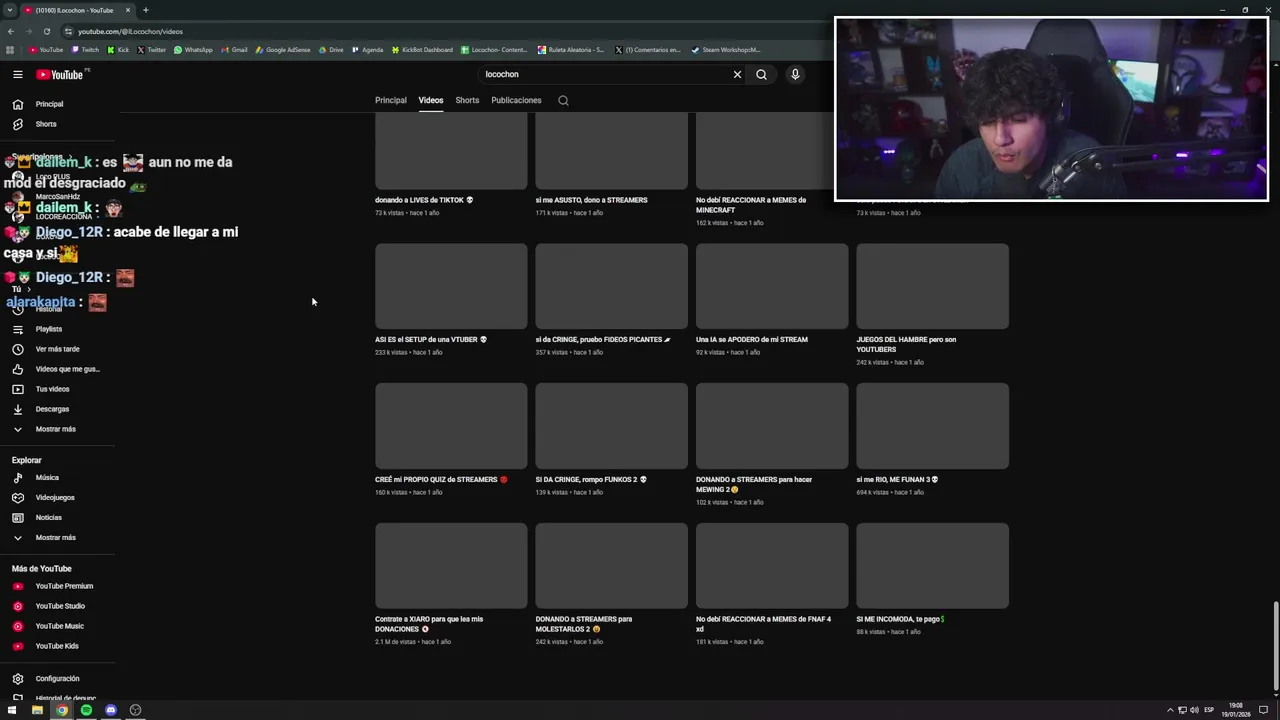Viewport: 1280px width, 720px height.
Task: Open video 'donando a LIVES de TIKTOK'
Action: point(424,200)
